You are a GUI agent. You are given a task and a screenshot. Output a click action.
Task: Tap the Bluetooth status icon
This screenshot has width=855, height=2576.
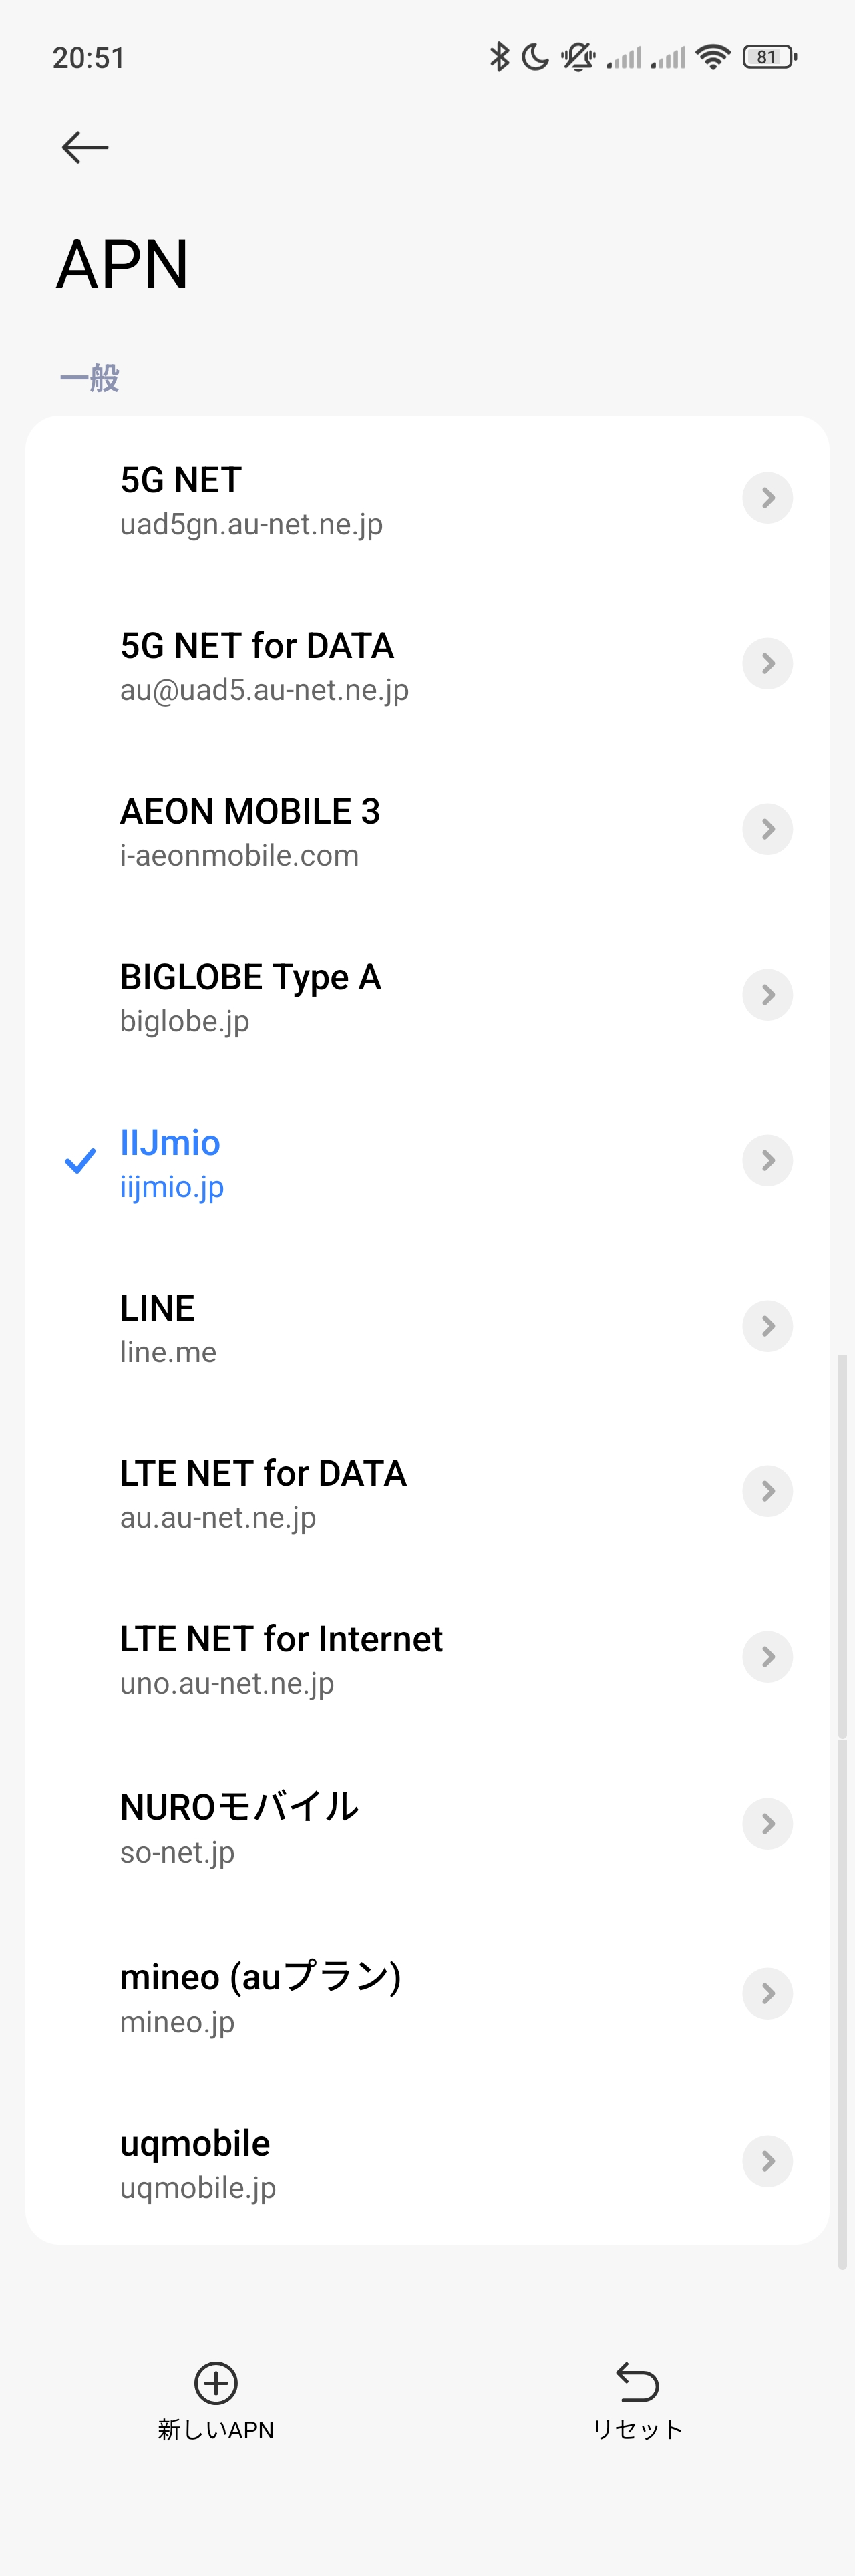(499, 57)
